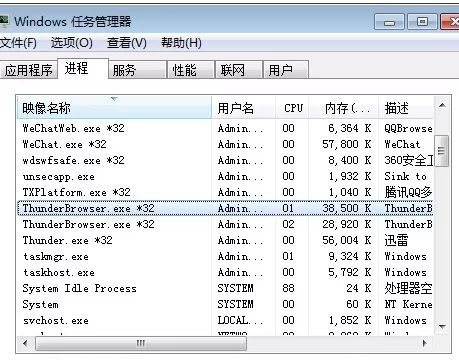The height and width of the screenshot is (360, 459).
Task: Open the 选项(O) menu
Action: pos(72,43)
